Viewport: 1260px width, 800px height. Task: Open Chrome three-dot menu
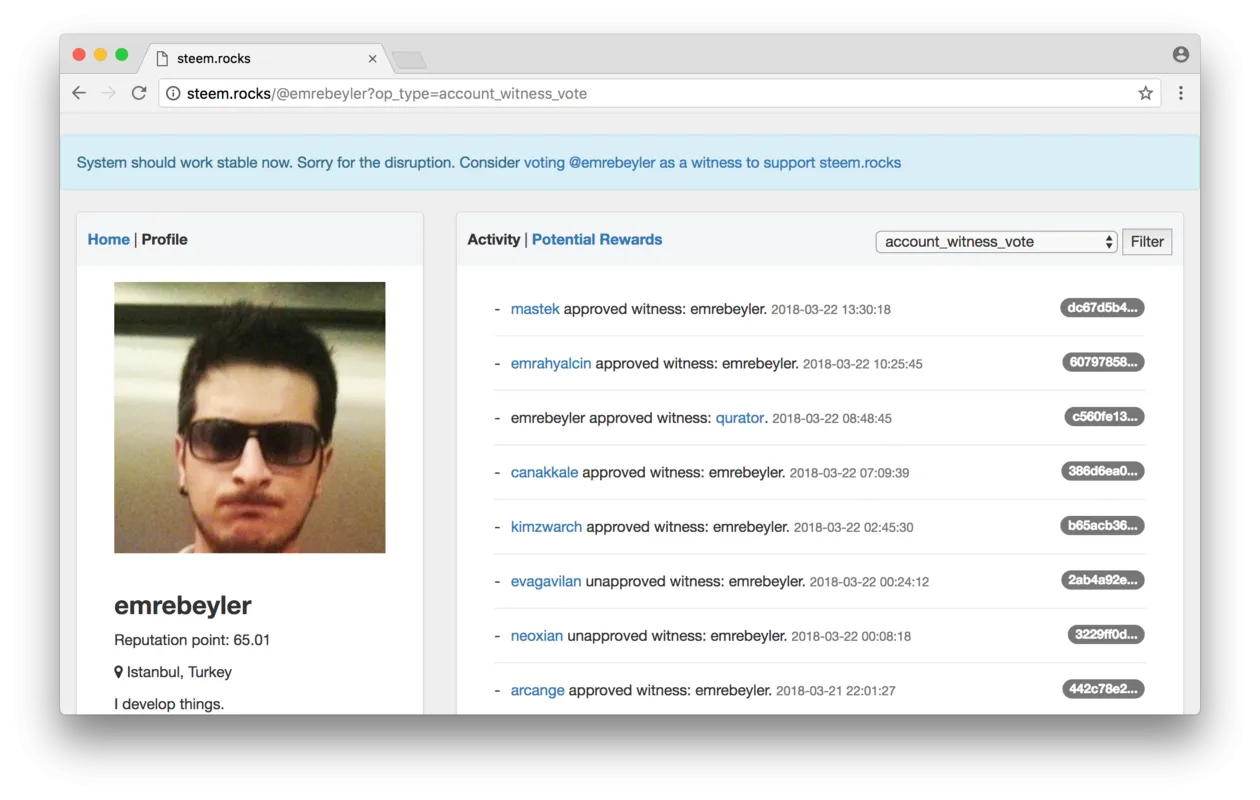click(1181, 93)
